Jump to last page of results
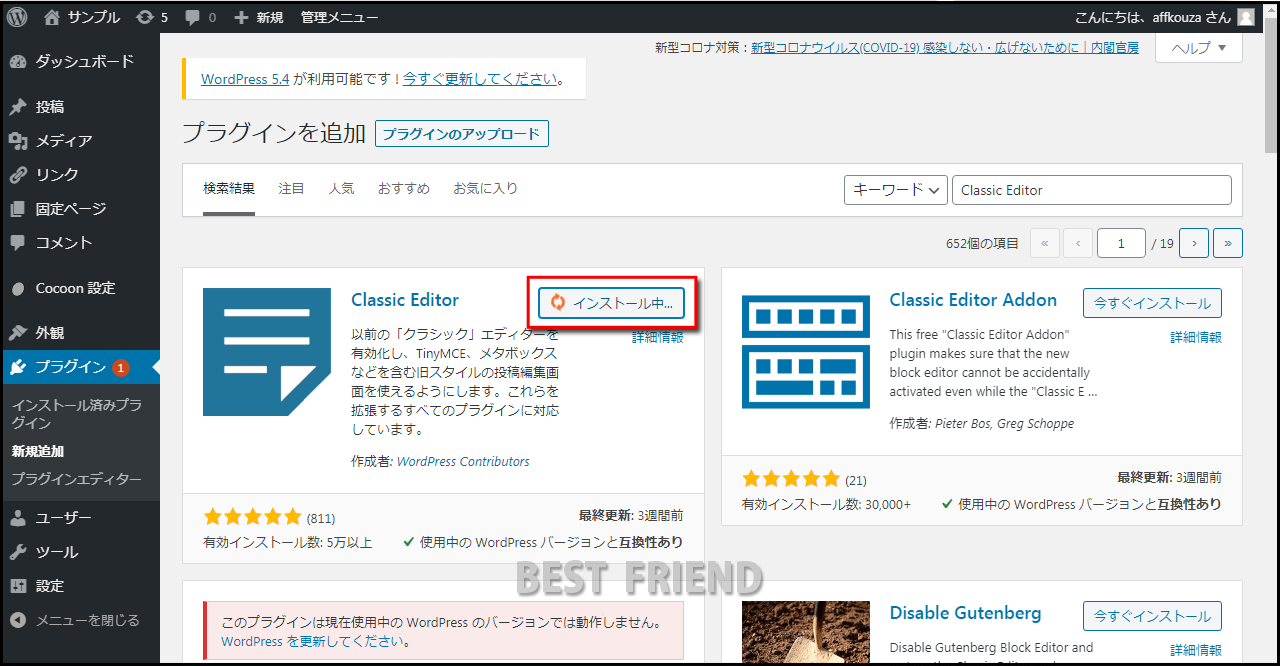The width and height of the screenshot is (1280, 666). (x=1228, y=243)
